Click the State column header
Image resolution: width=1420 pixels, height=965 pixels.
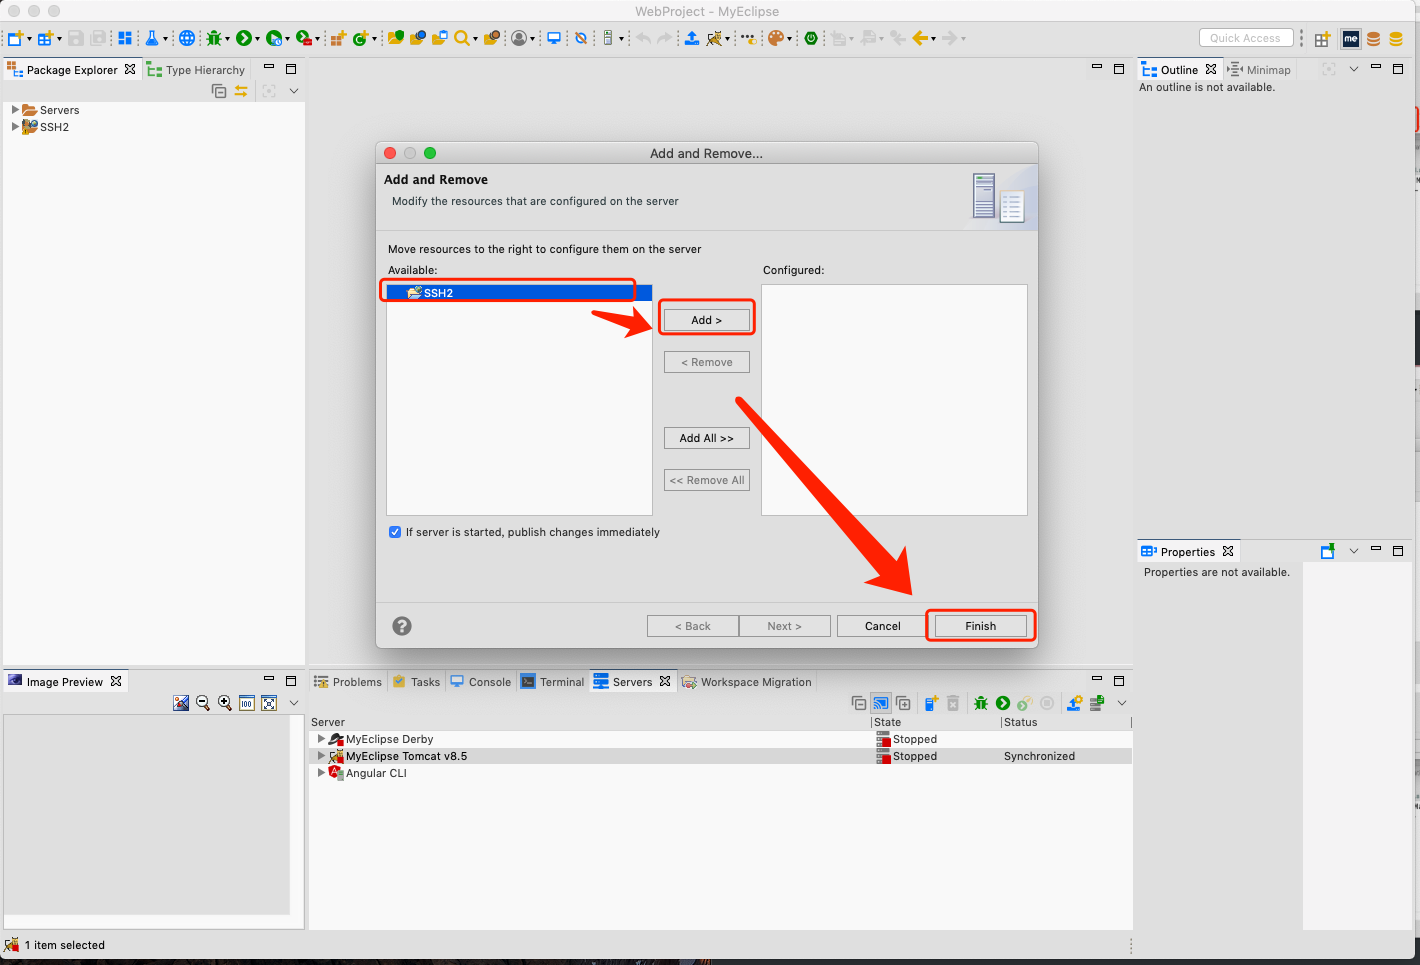[935, 722]
